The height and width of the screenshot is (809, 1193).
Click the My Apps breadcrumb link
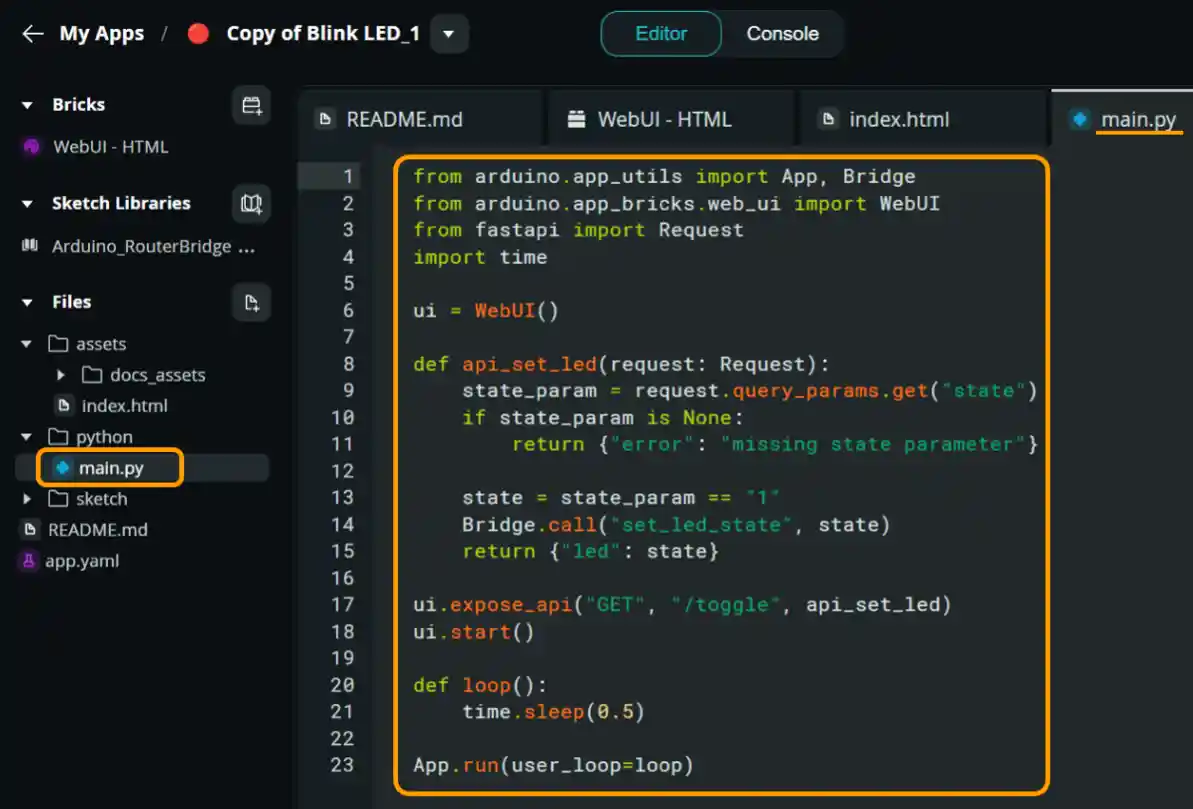tap(103, 33)
